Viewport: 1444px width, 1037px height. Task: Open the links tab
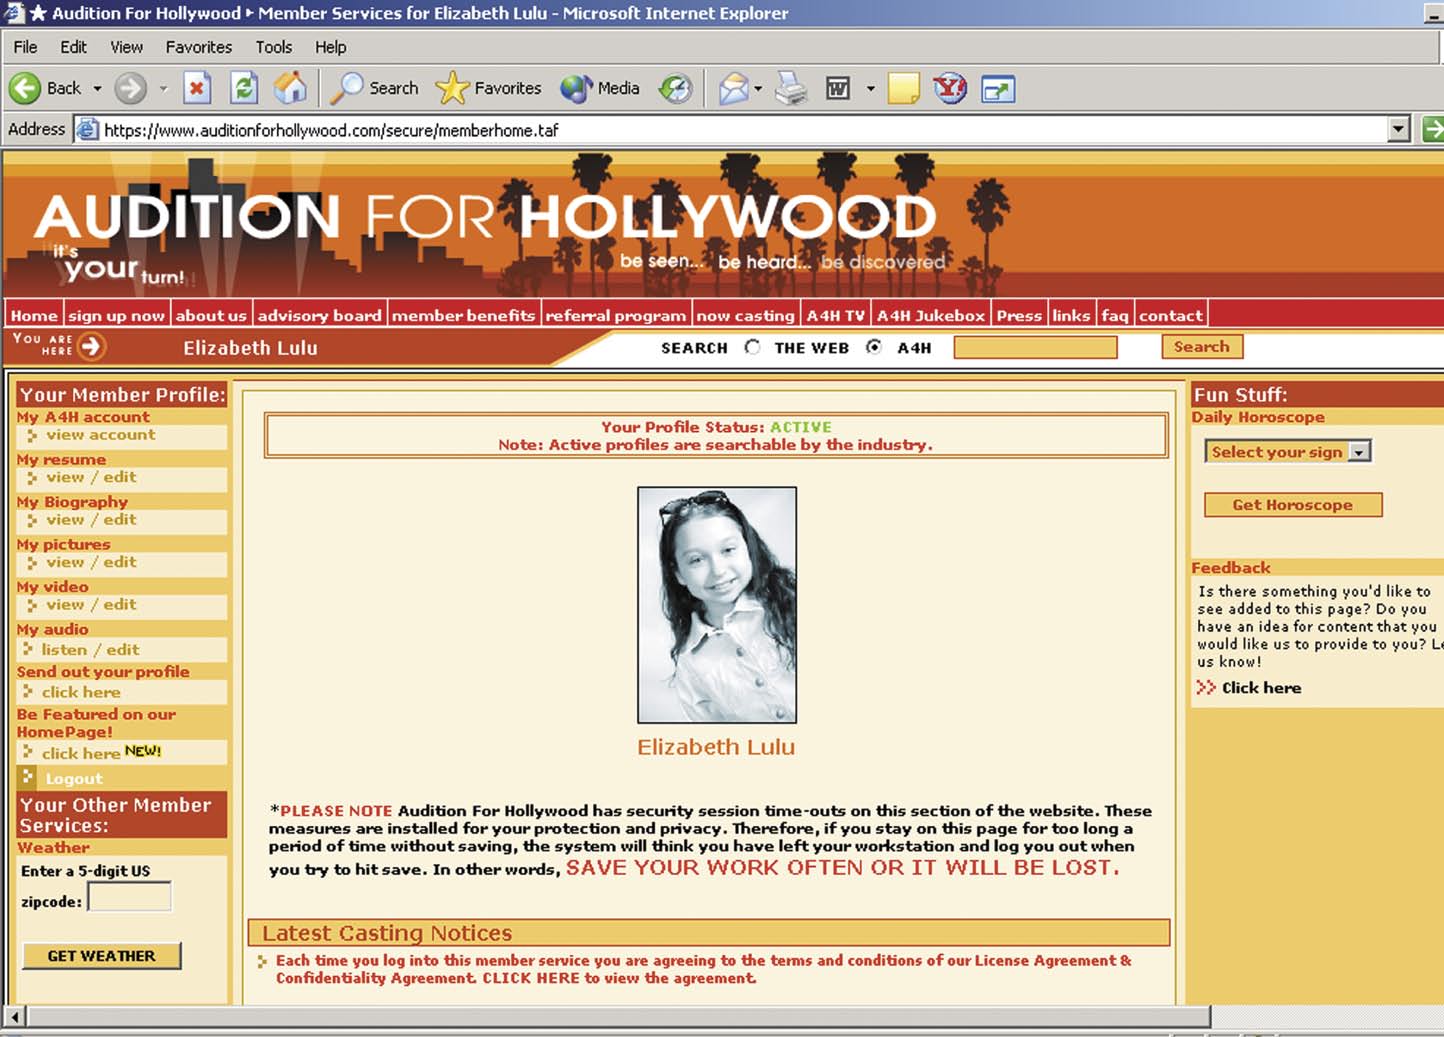[x=1071, y=315]
